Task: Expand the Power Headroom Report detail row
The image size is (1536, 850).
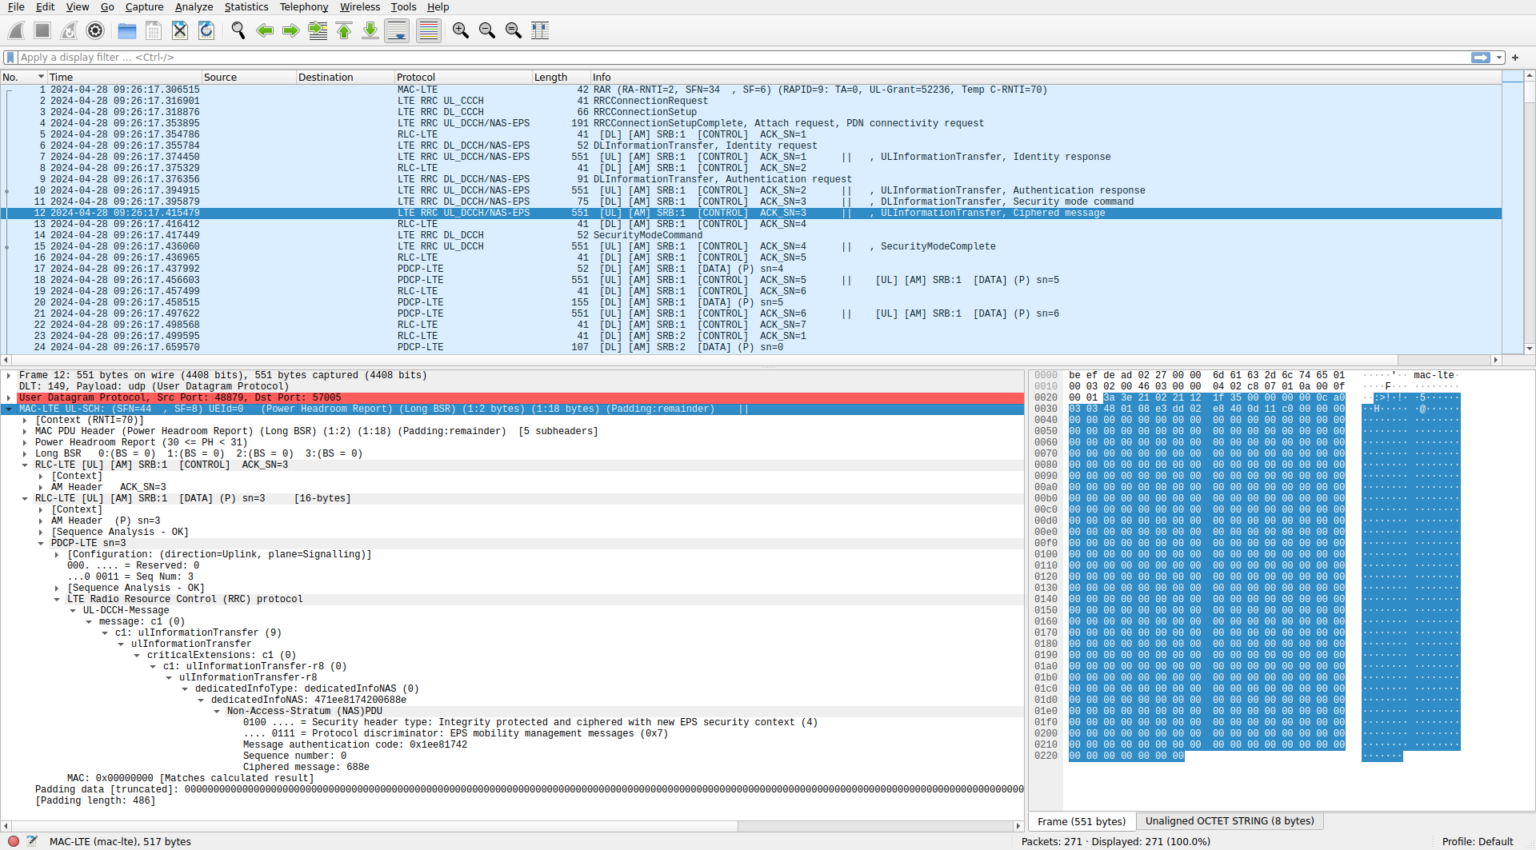Action: (x=24, y=442)
